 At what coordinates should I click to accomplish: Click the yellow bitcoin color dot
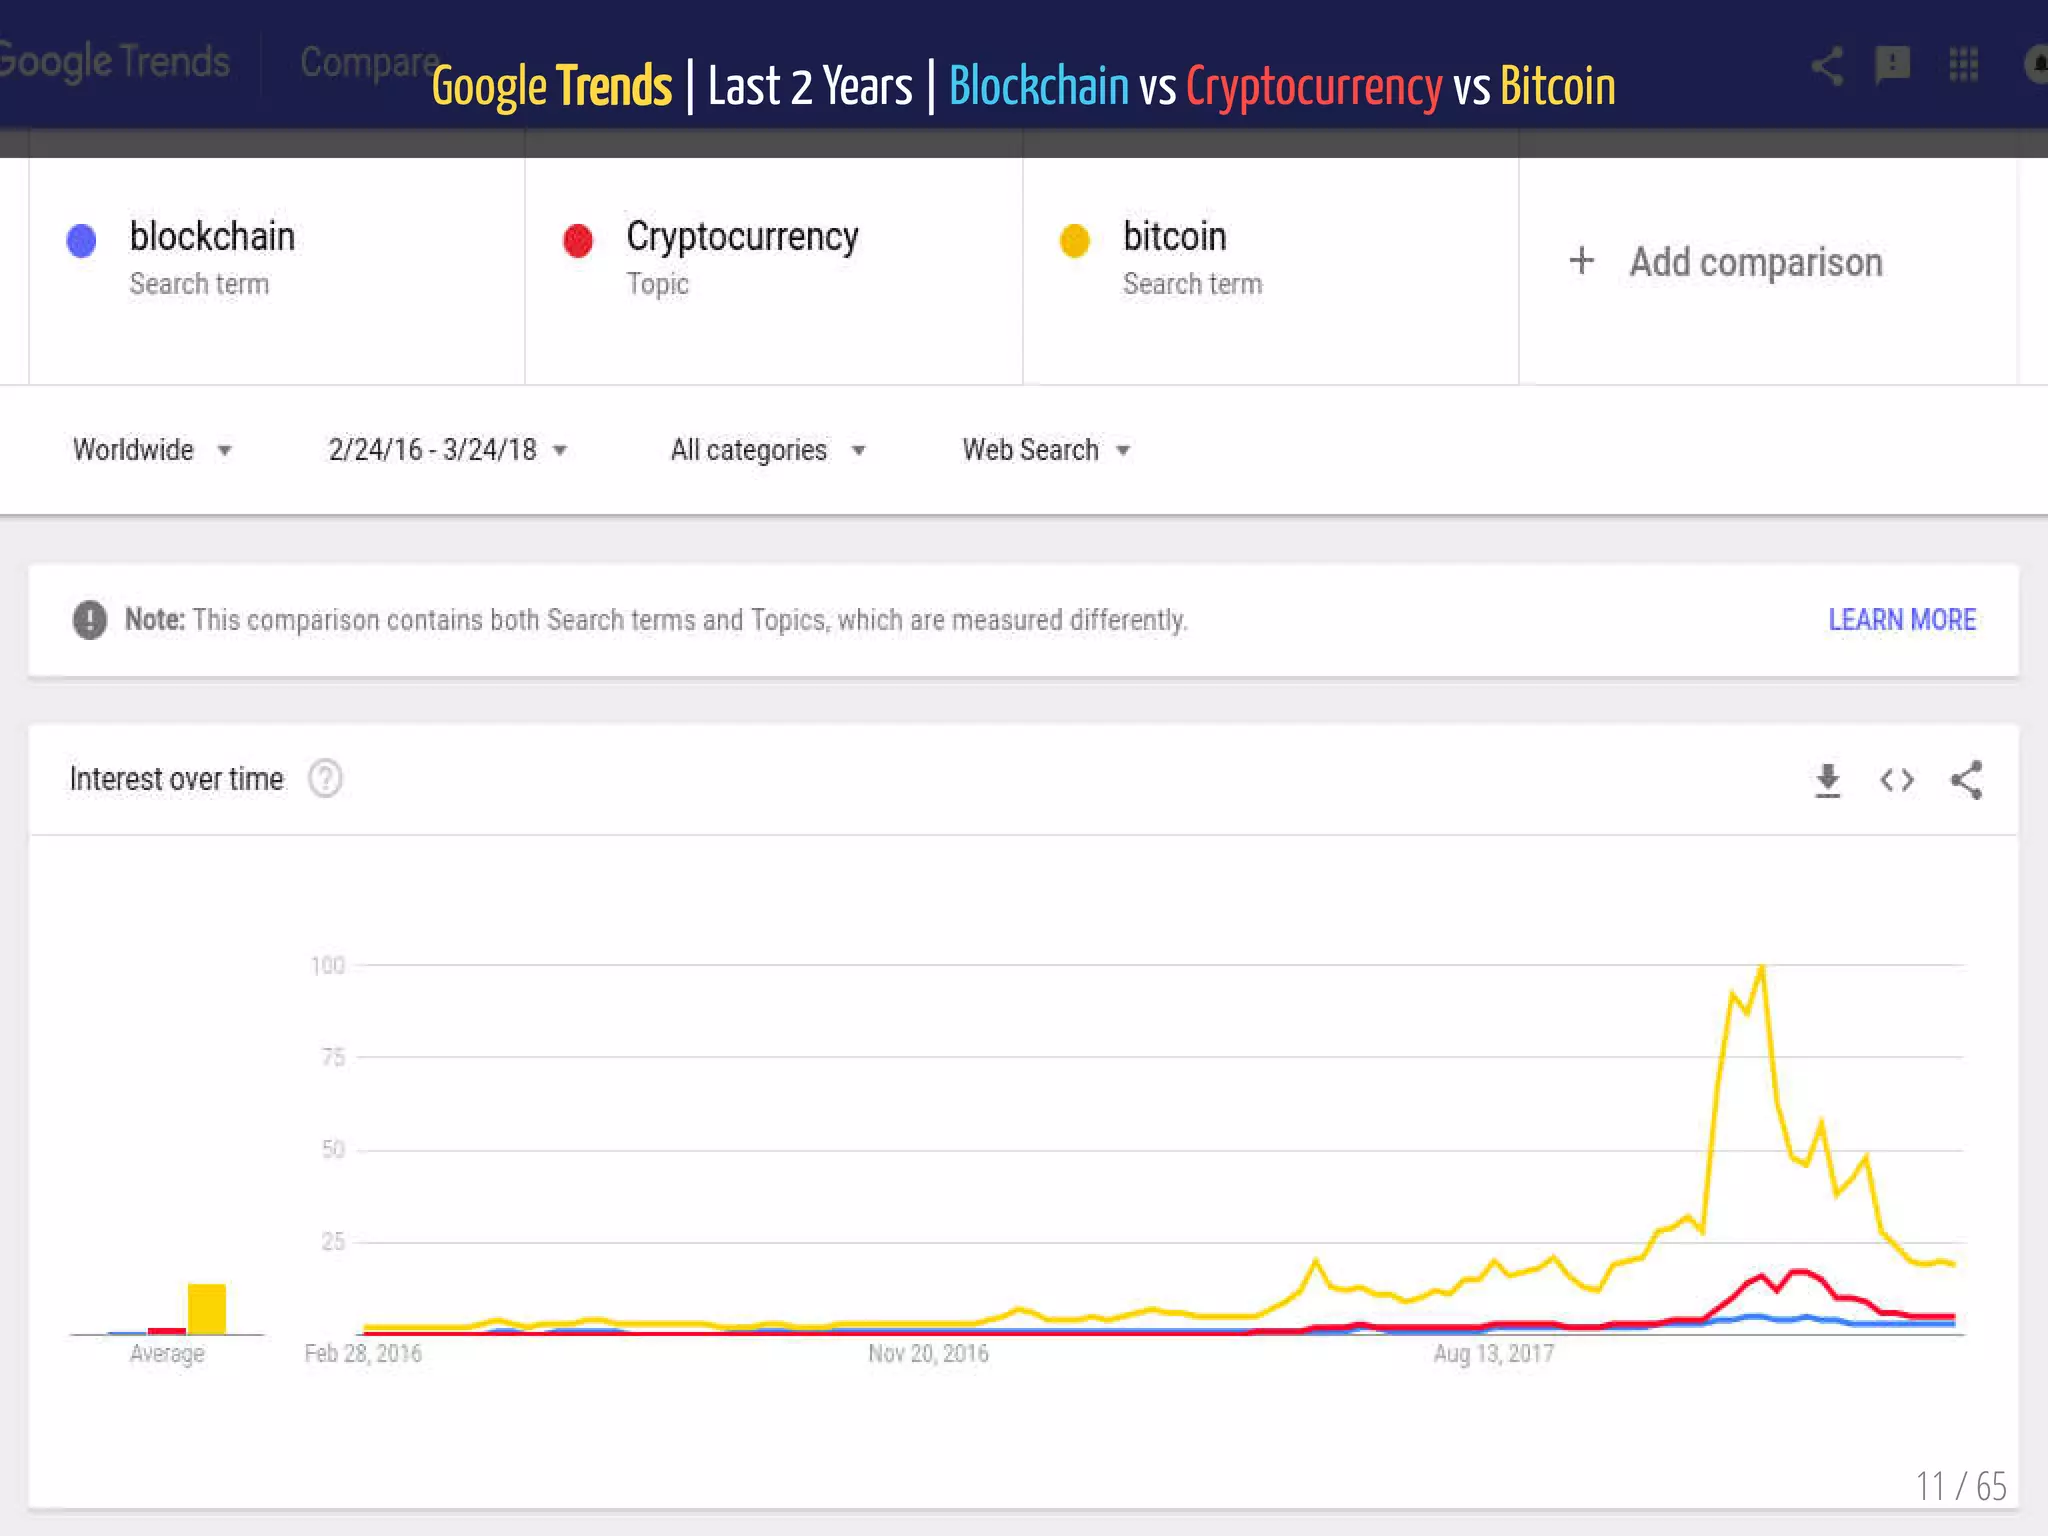(1075, 241)
